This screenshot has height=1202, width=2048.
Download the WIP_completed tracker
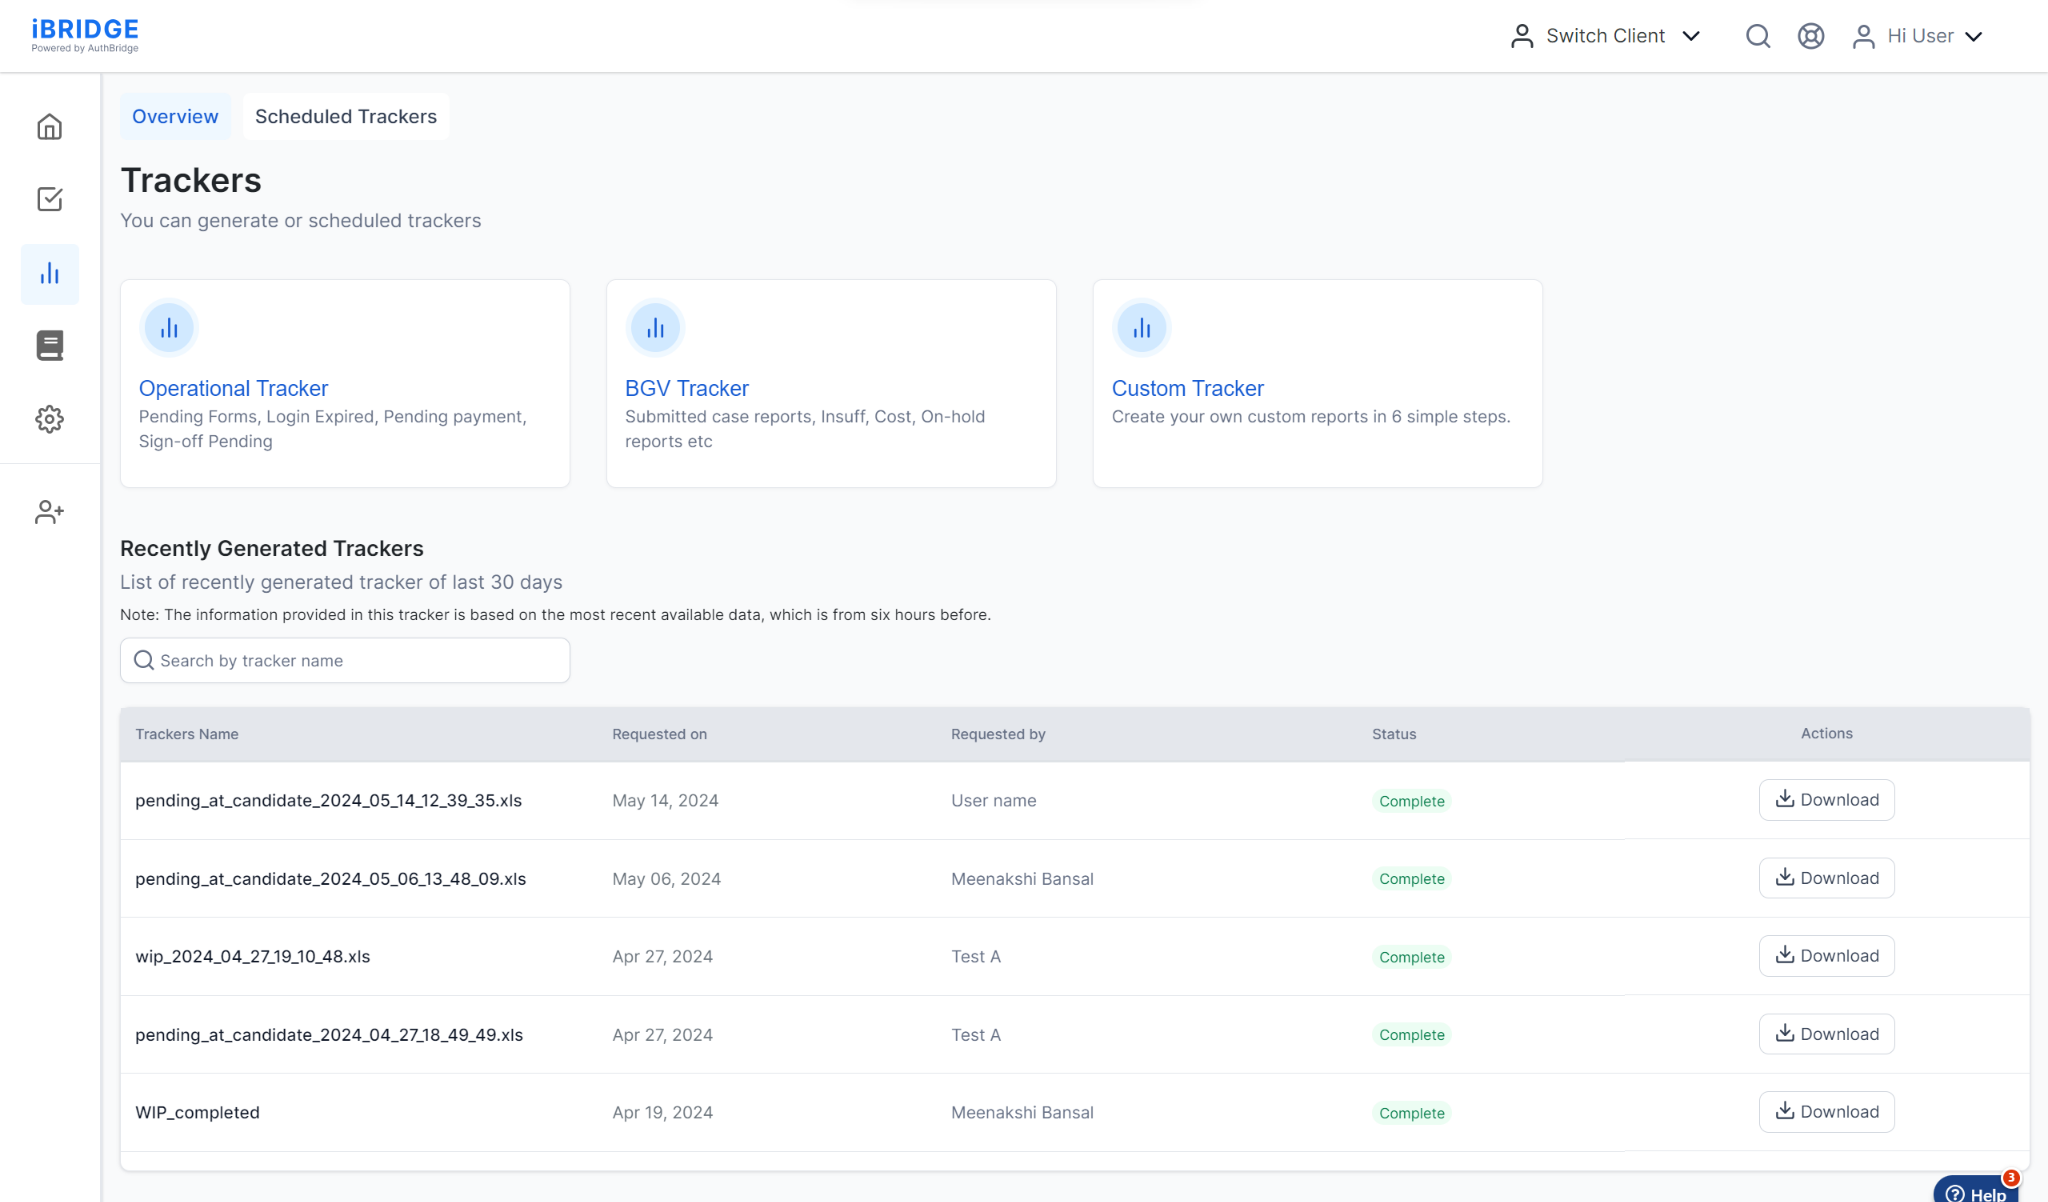1826,1111
